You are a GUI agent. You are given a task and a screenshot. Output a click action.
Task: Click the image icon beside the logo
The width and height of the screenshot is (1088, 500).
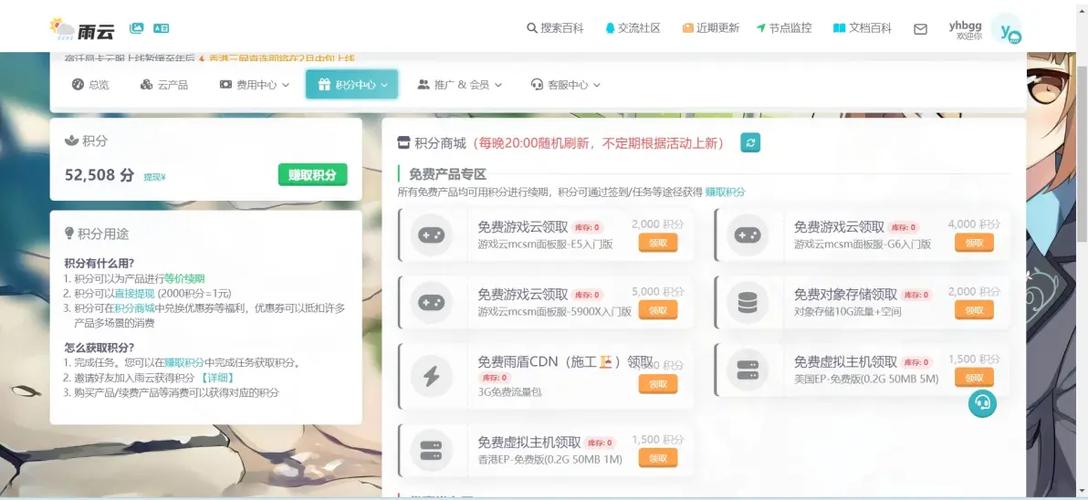pyautogui.click(x=137, y=28)
